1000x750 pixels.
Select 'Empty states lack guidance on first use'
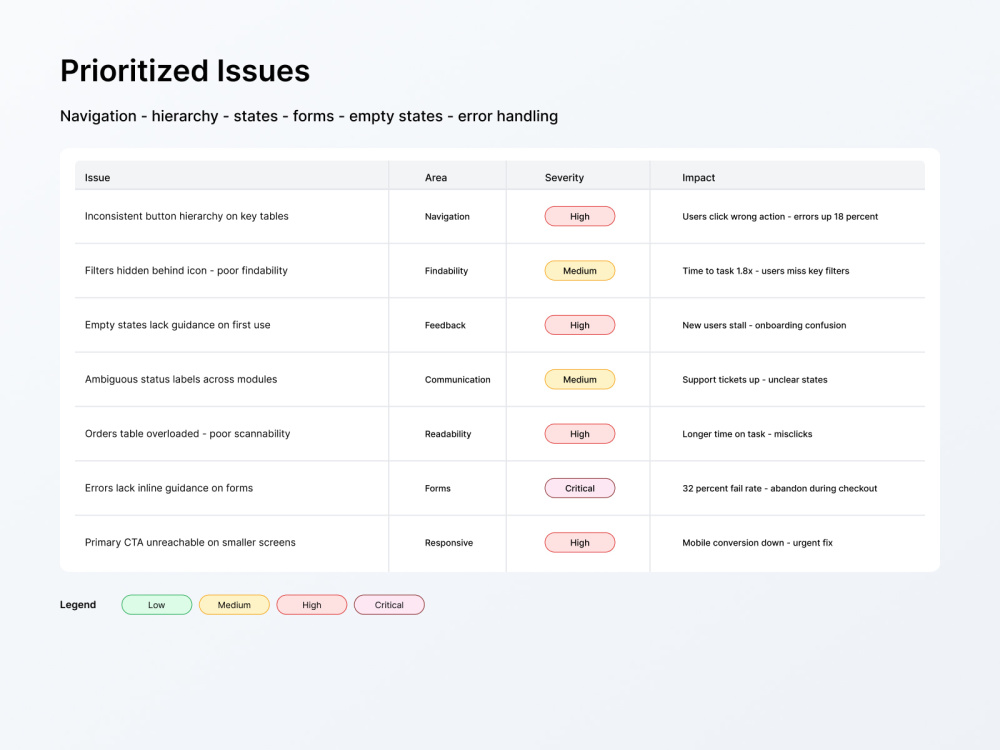click(177, 325)
